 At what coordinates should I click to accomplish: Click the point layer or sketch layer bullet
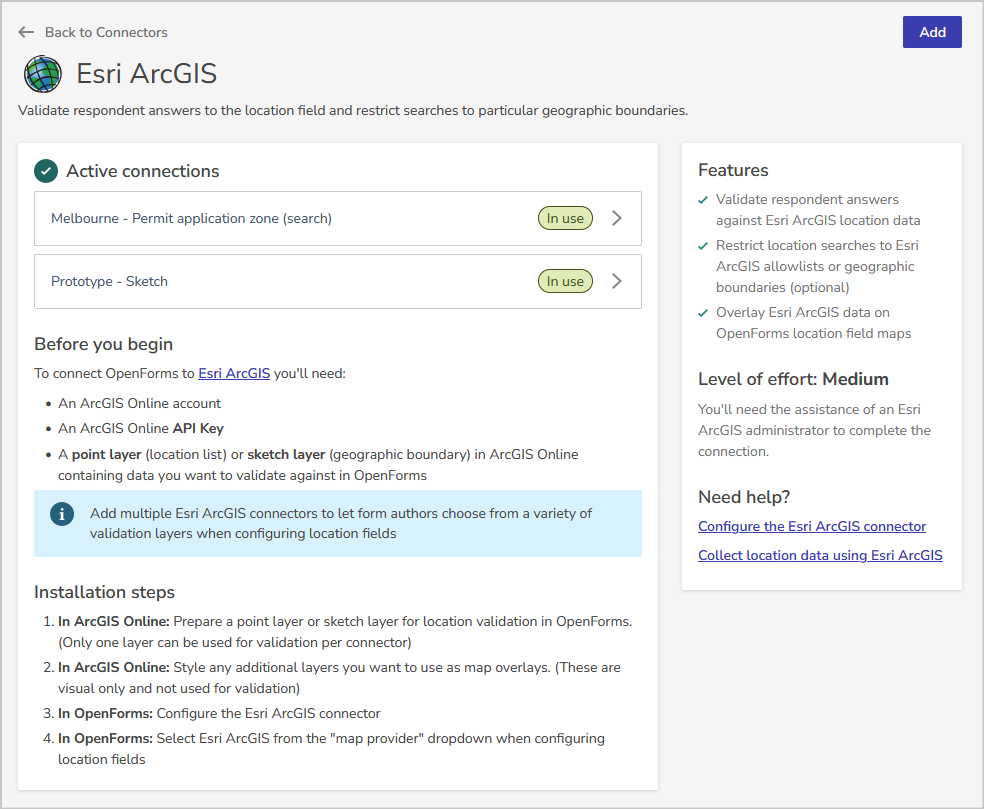pos(318,465)
